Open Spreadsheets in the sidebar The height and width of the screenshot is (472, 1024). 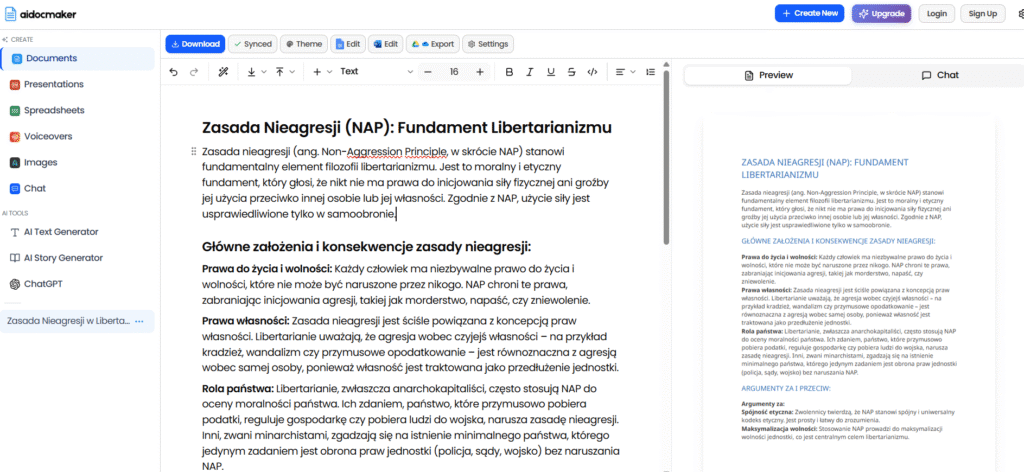[x=78, y=110]
